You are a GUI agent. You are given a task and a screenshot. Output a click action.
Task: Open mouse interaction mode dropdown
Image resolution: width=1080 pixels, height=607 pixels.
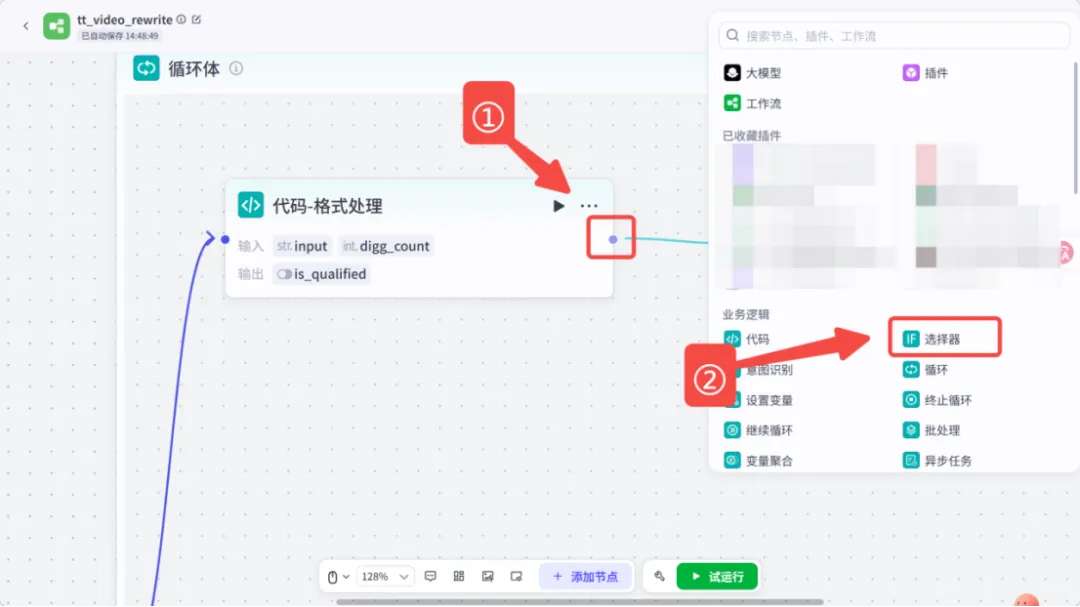338,577
